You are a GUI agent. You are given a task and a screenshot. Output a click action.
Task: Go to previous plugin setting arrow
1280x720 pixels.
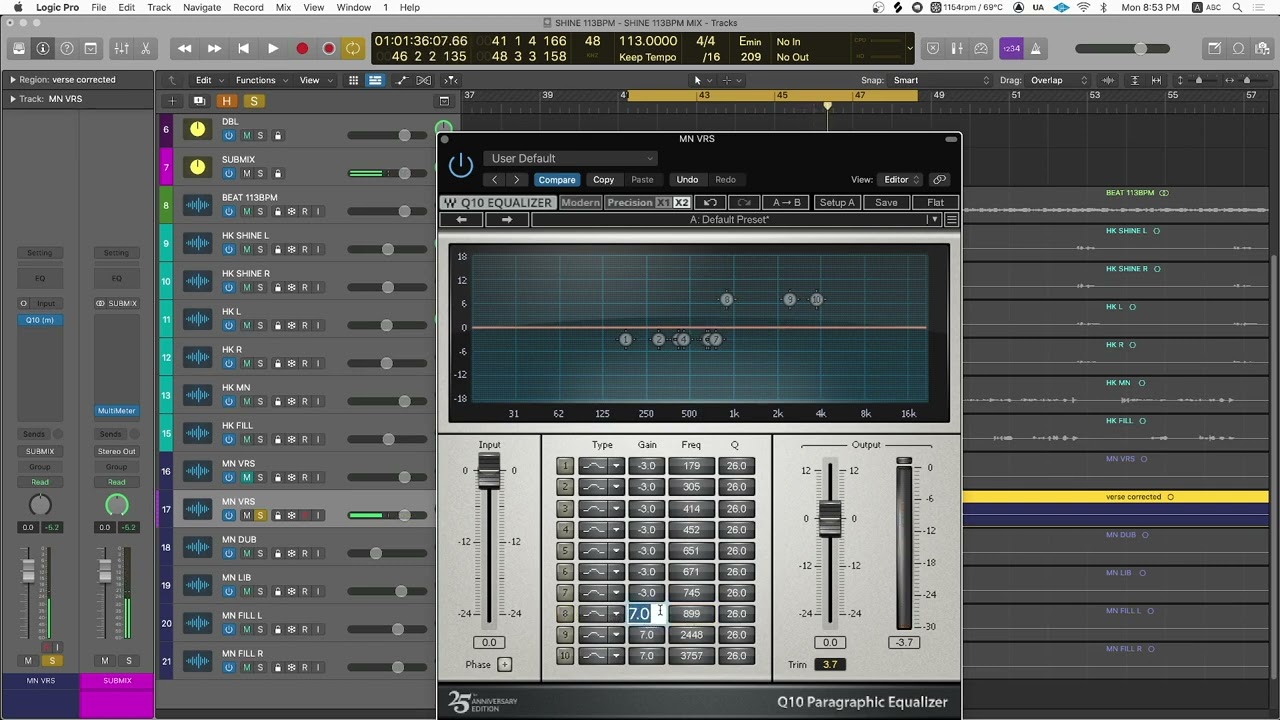click(494, 180)
